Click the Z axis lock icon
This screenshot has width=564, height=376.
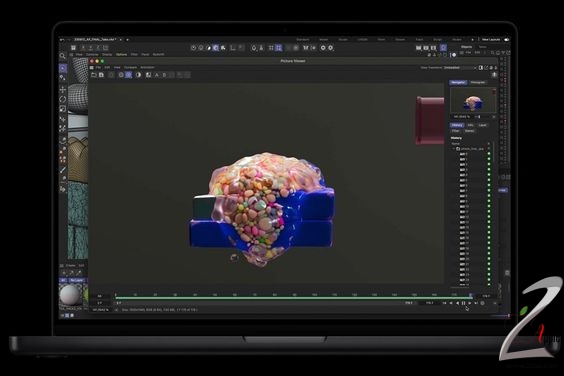(98, 47)
